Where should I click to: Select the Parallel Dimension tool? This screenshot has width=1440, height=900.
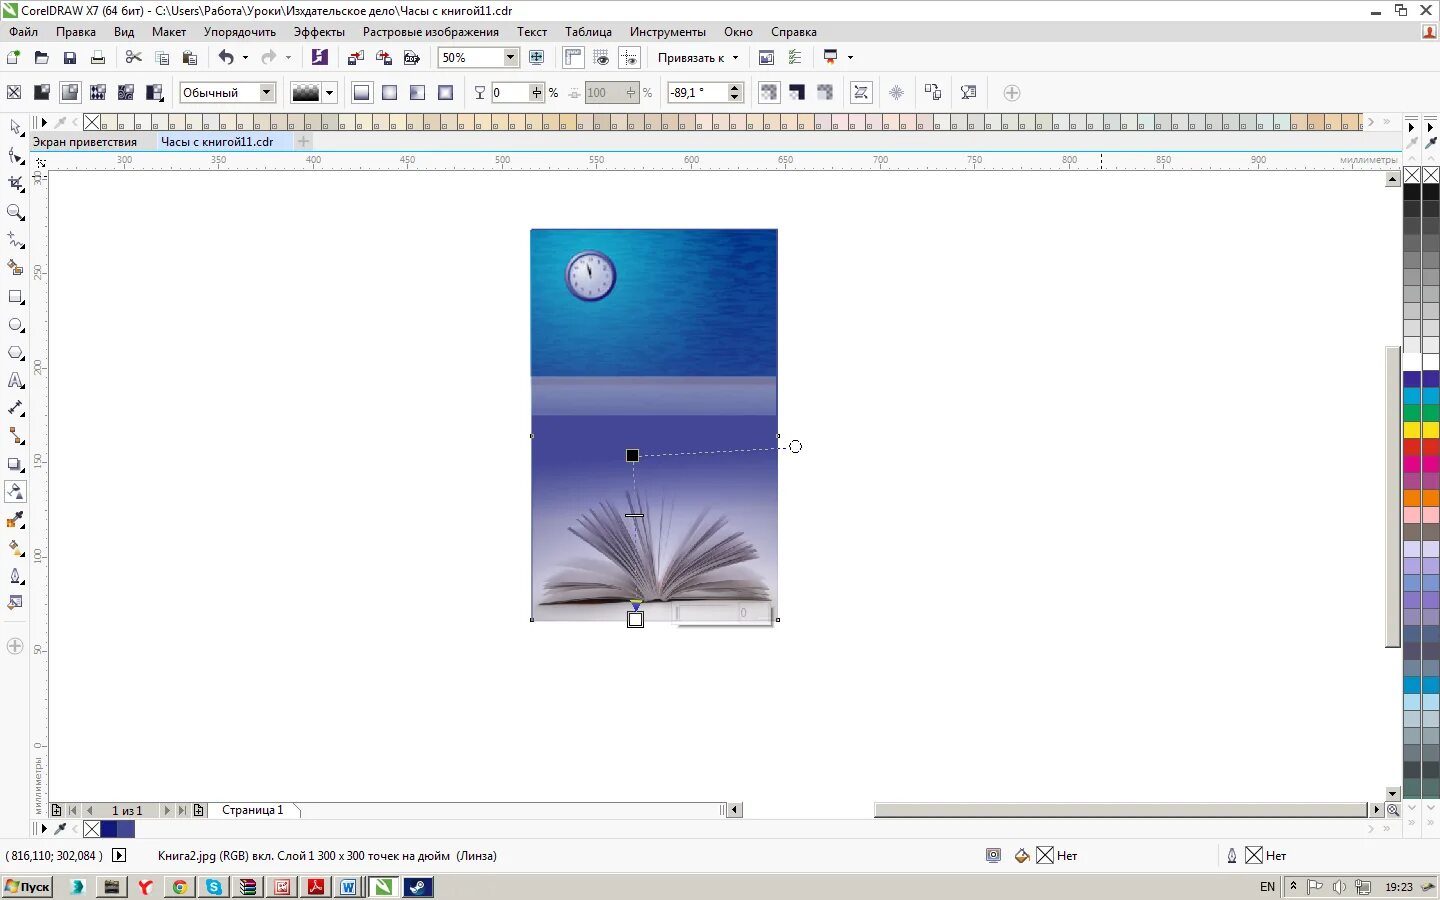point(15,408)
